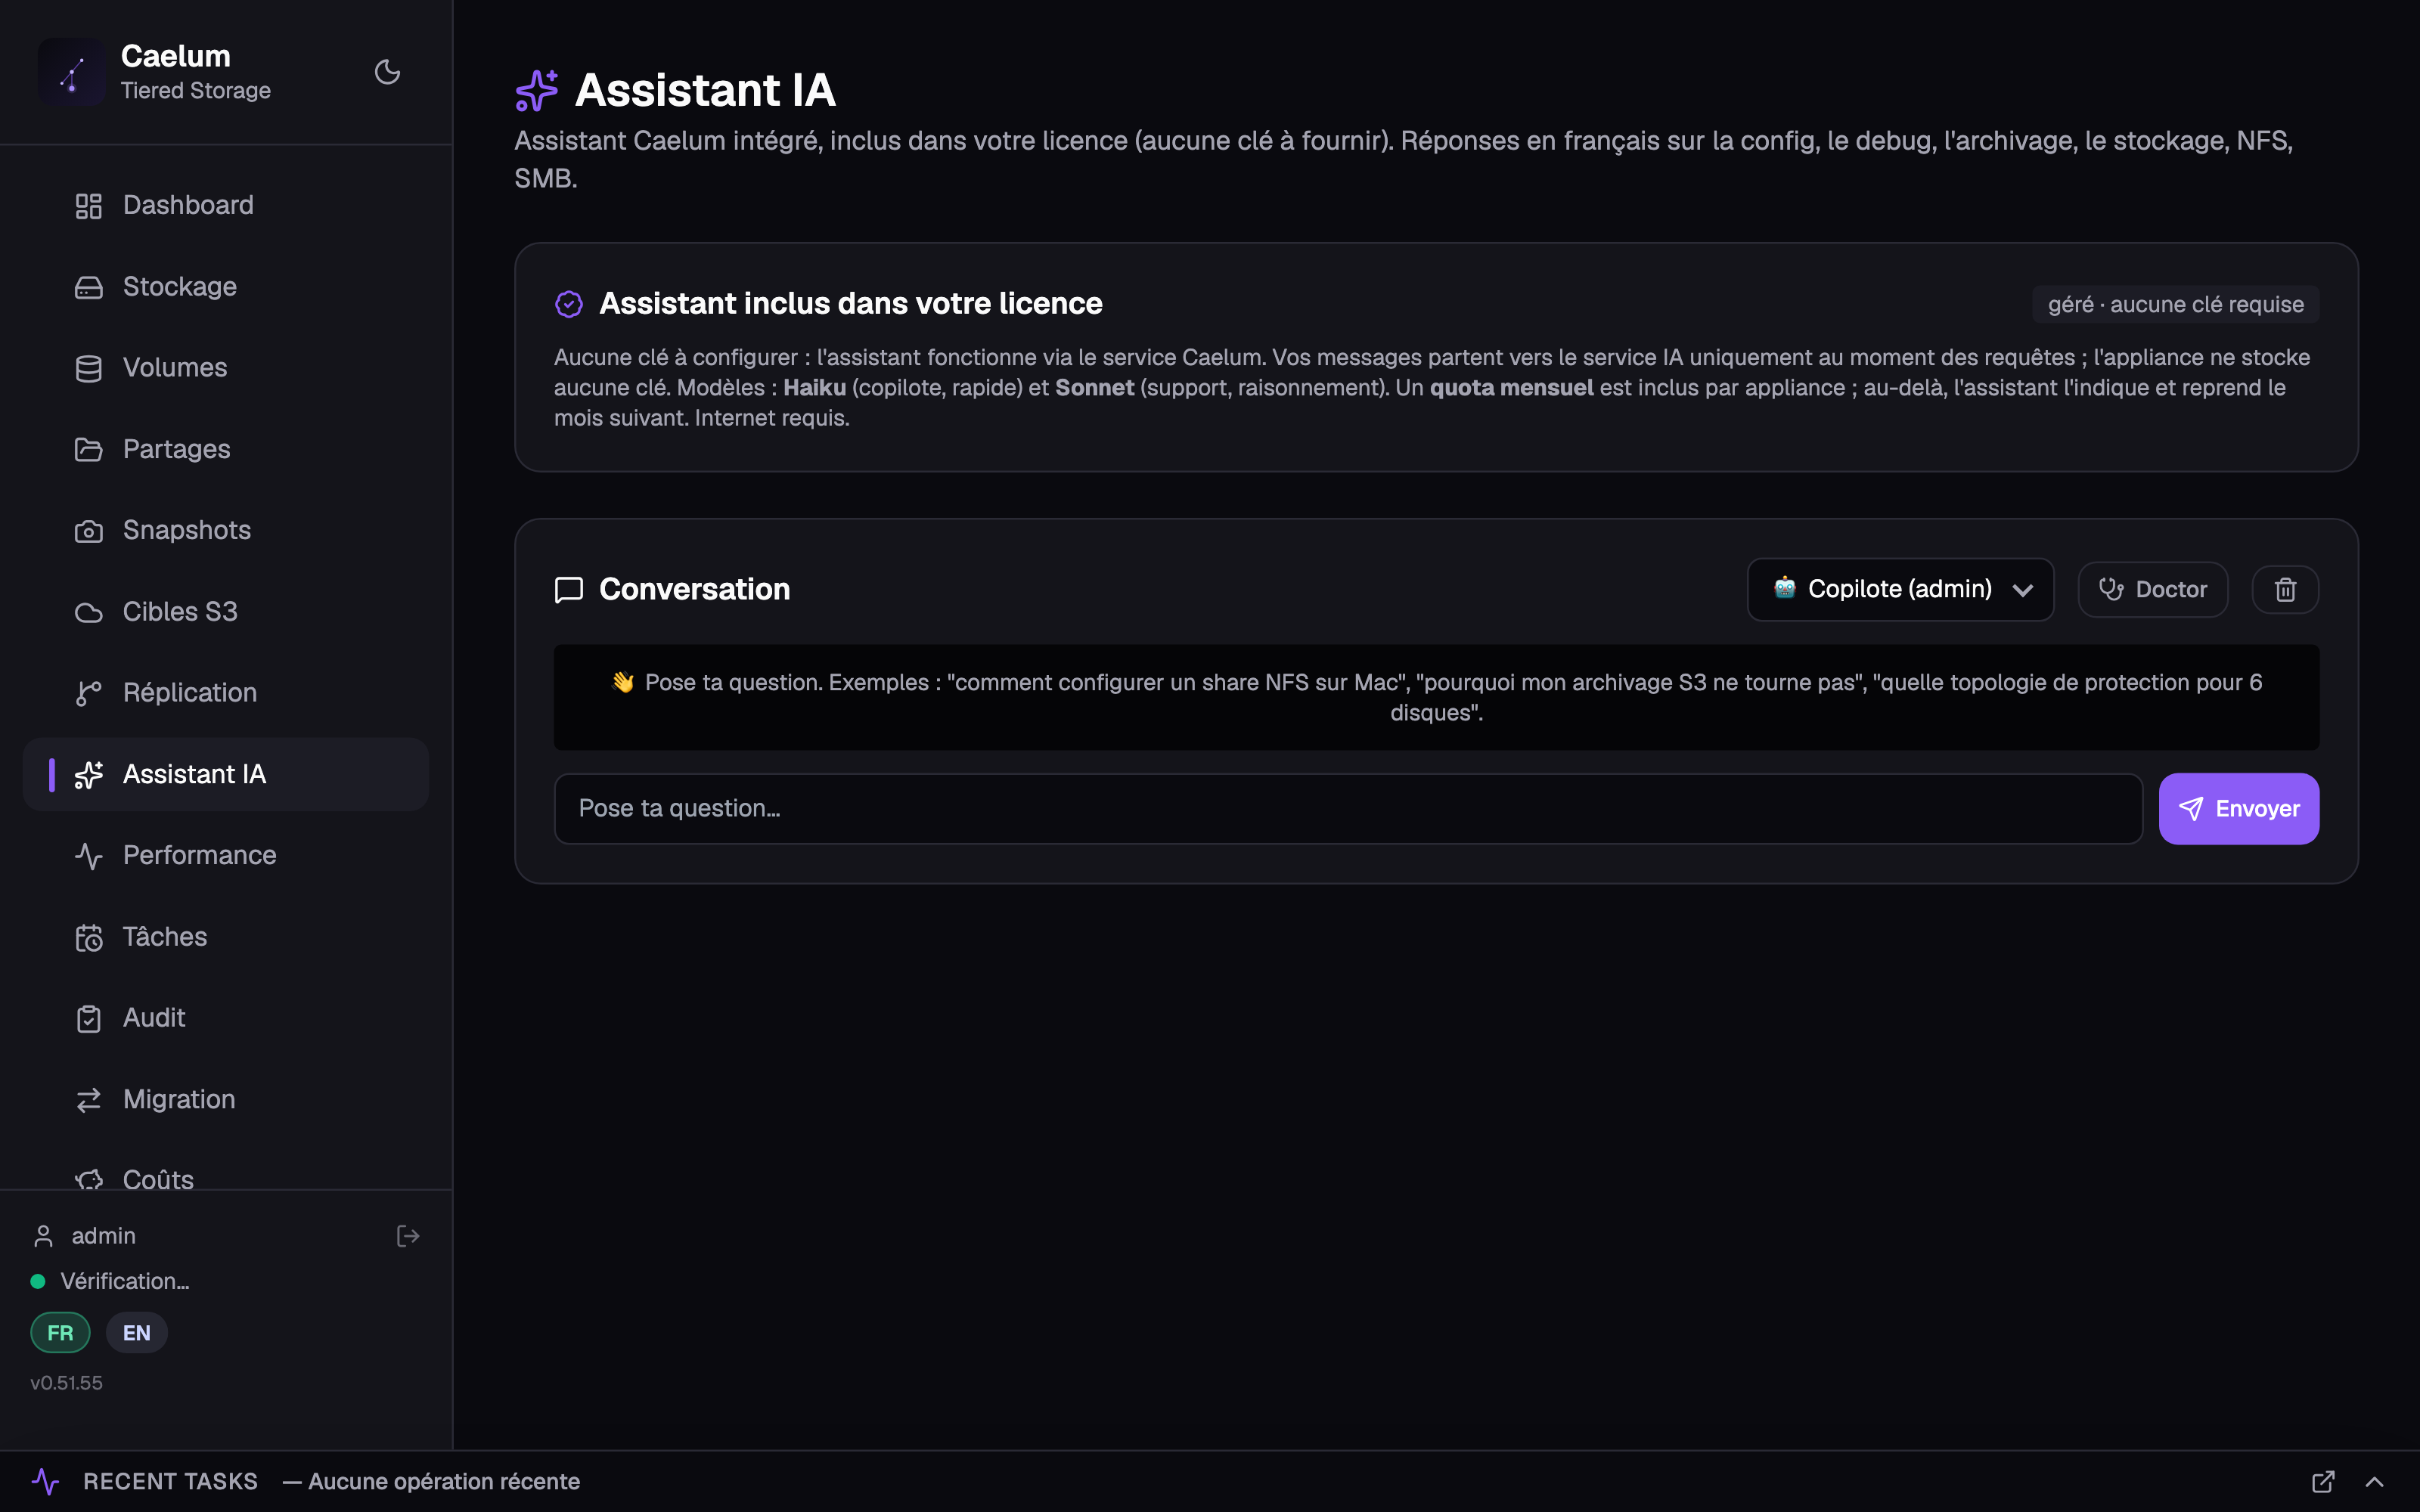
Task: Switch language to FR
Action: 60,1333
